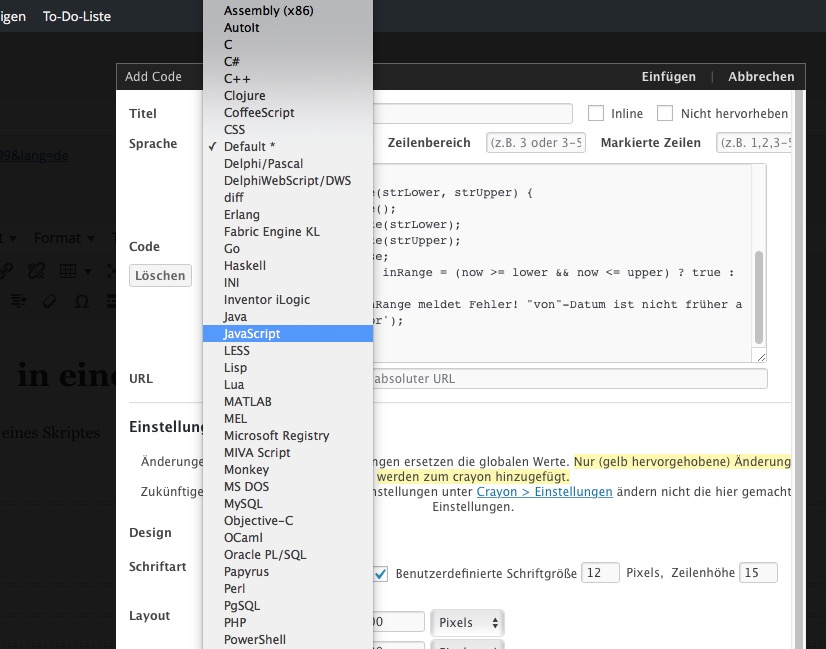This screenshot has height=649, width=826.
Task: Open the Format menu in editor
Action: 63,238
